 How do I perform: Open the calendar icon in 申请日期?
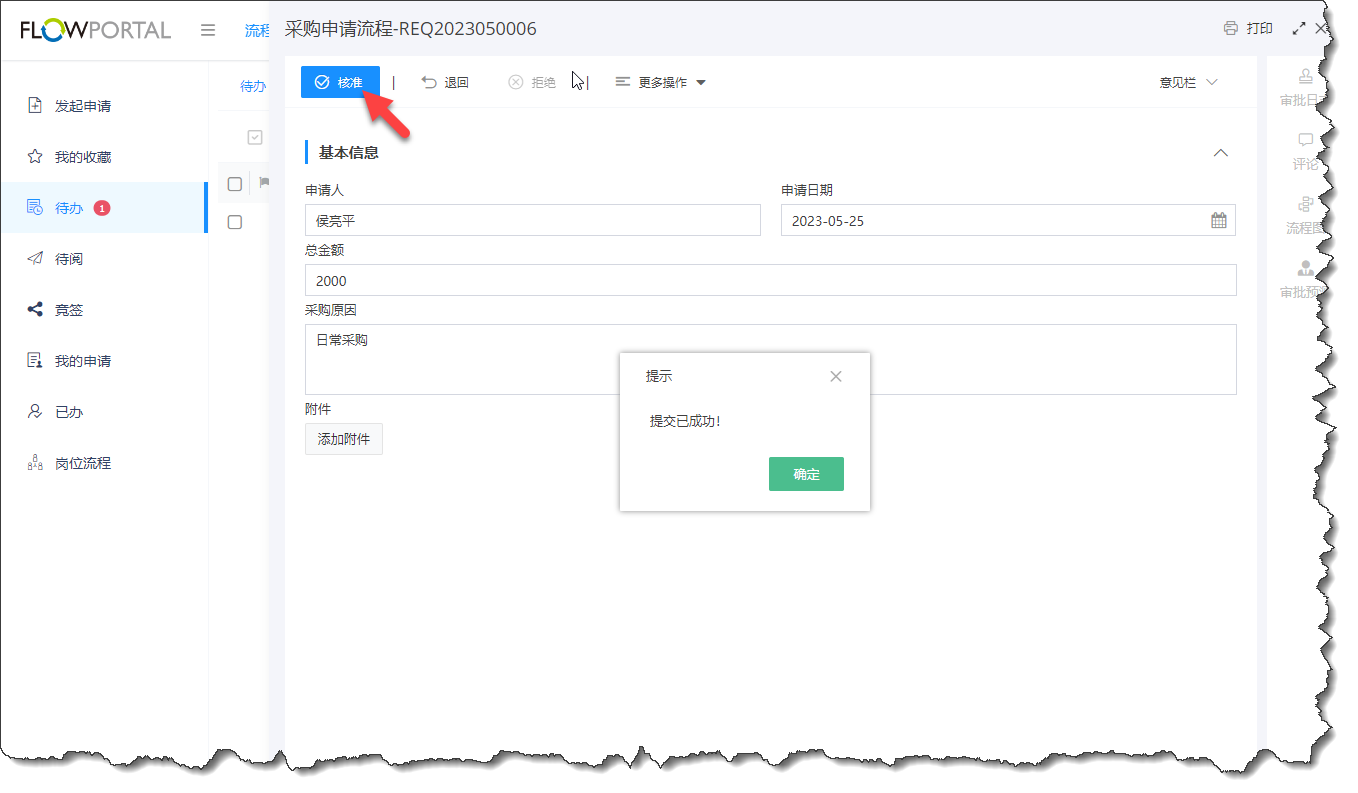click(x=1219, y=221)
